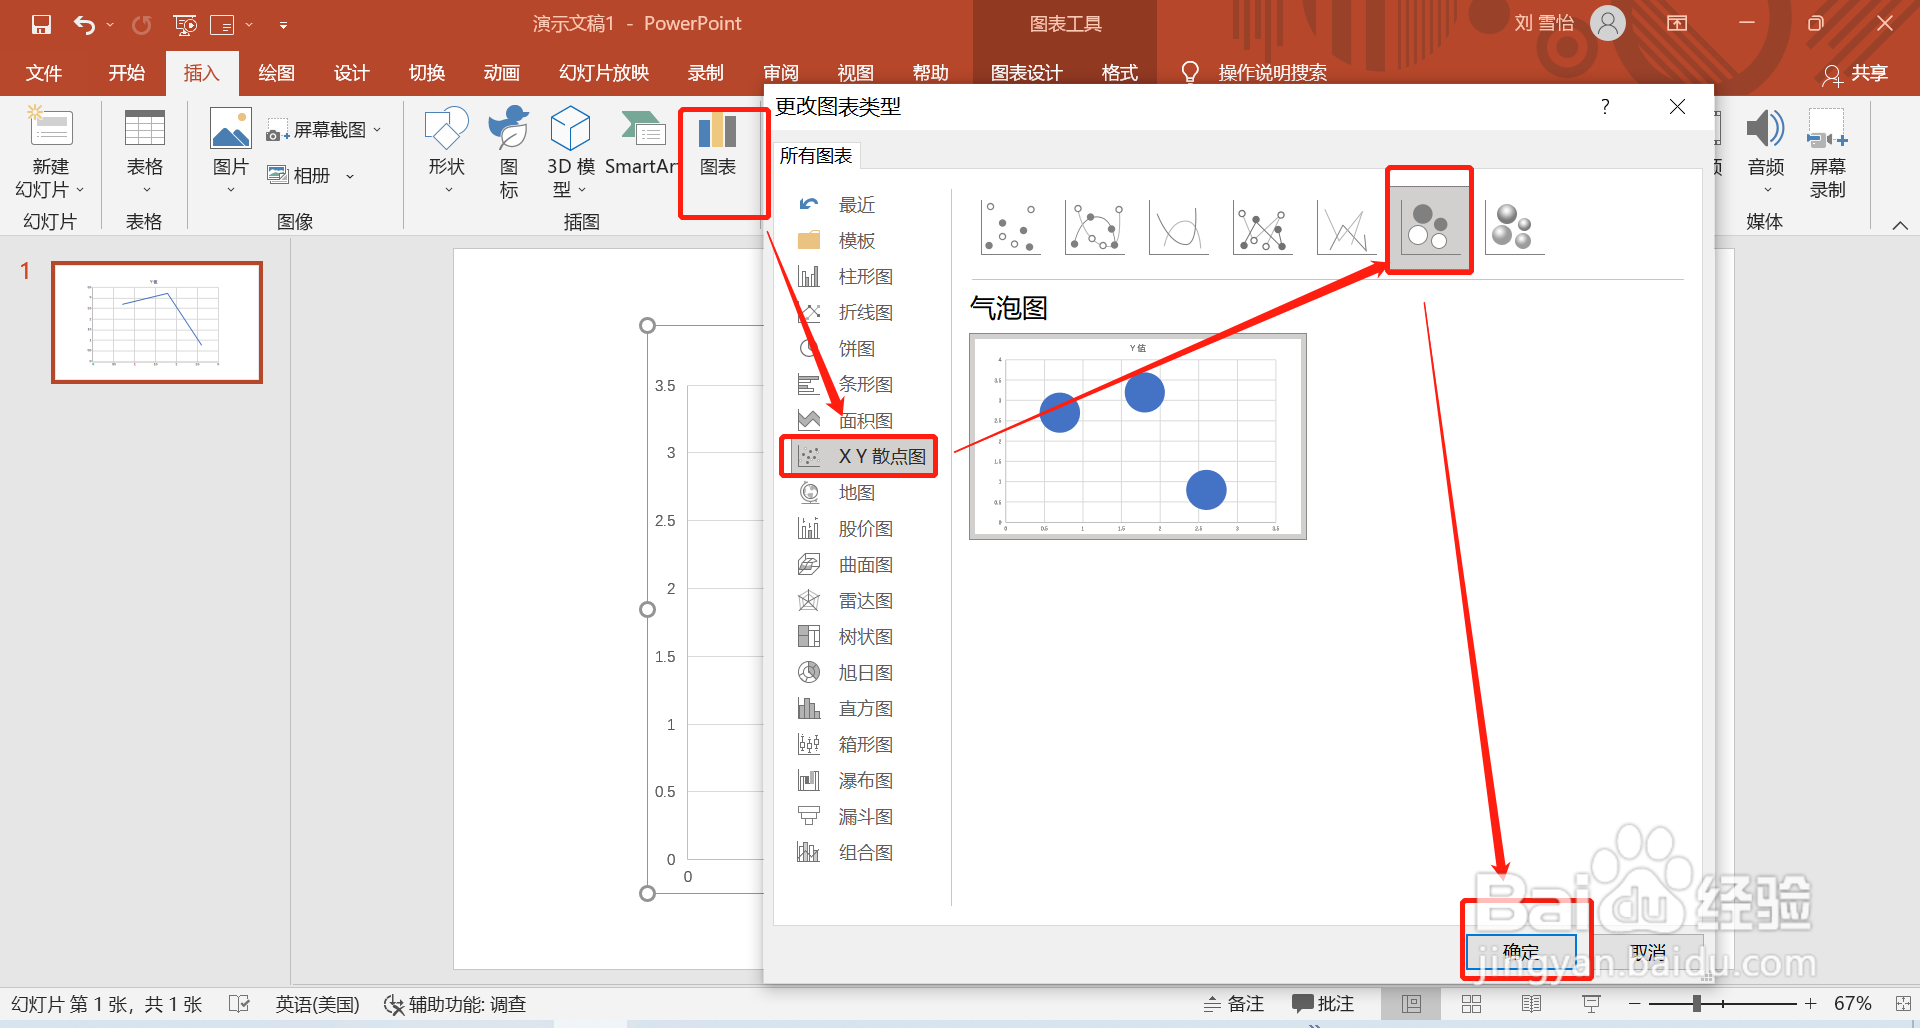The image size is (1920, 1028).
Task: Click the tell-me search box
Action: tap(1255, 73)
